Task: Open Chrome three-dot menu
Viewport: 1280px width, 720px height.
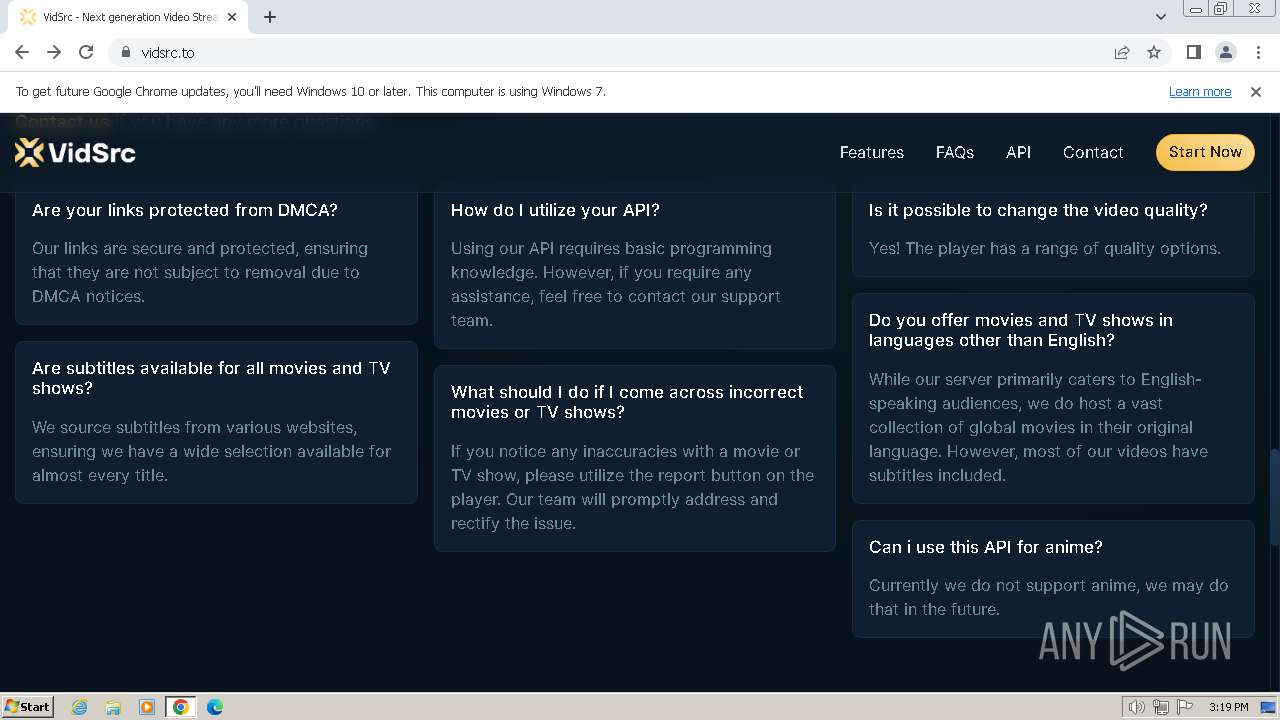Action: click(1257, 52)
